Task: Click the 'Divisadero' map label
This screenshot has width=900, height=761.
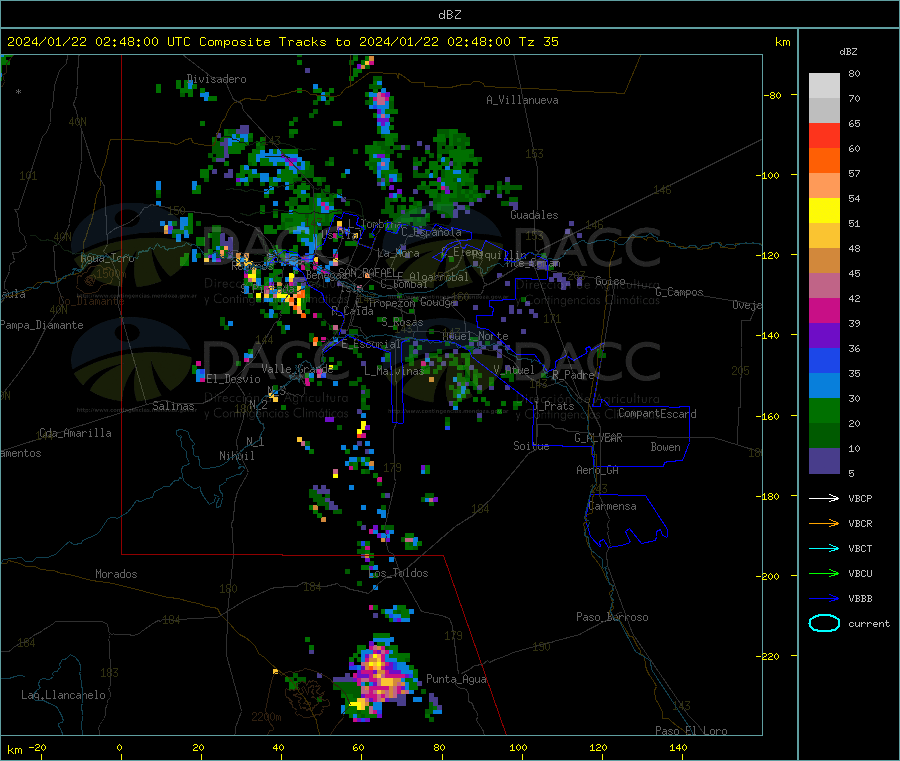Action: 217,79
